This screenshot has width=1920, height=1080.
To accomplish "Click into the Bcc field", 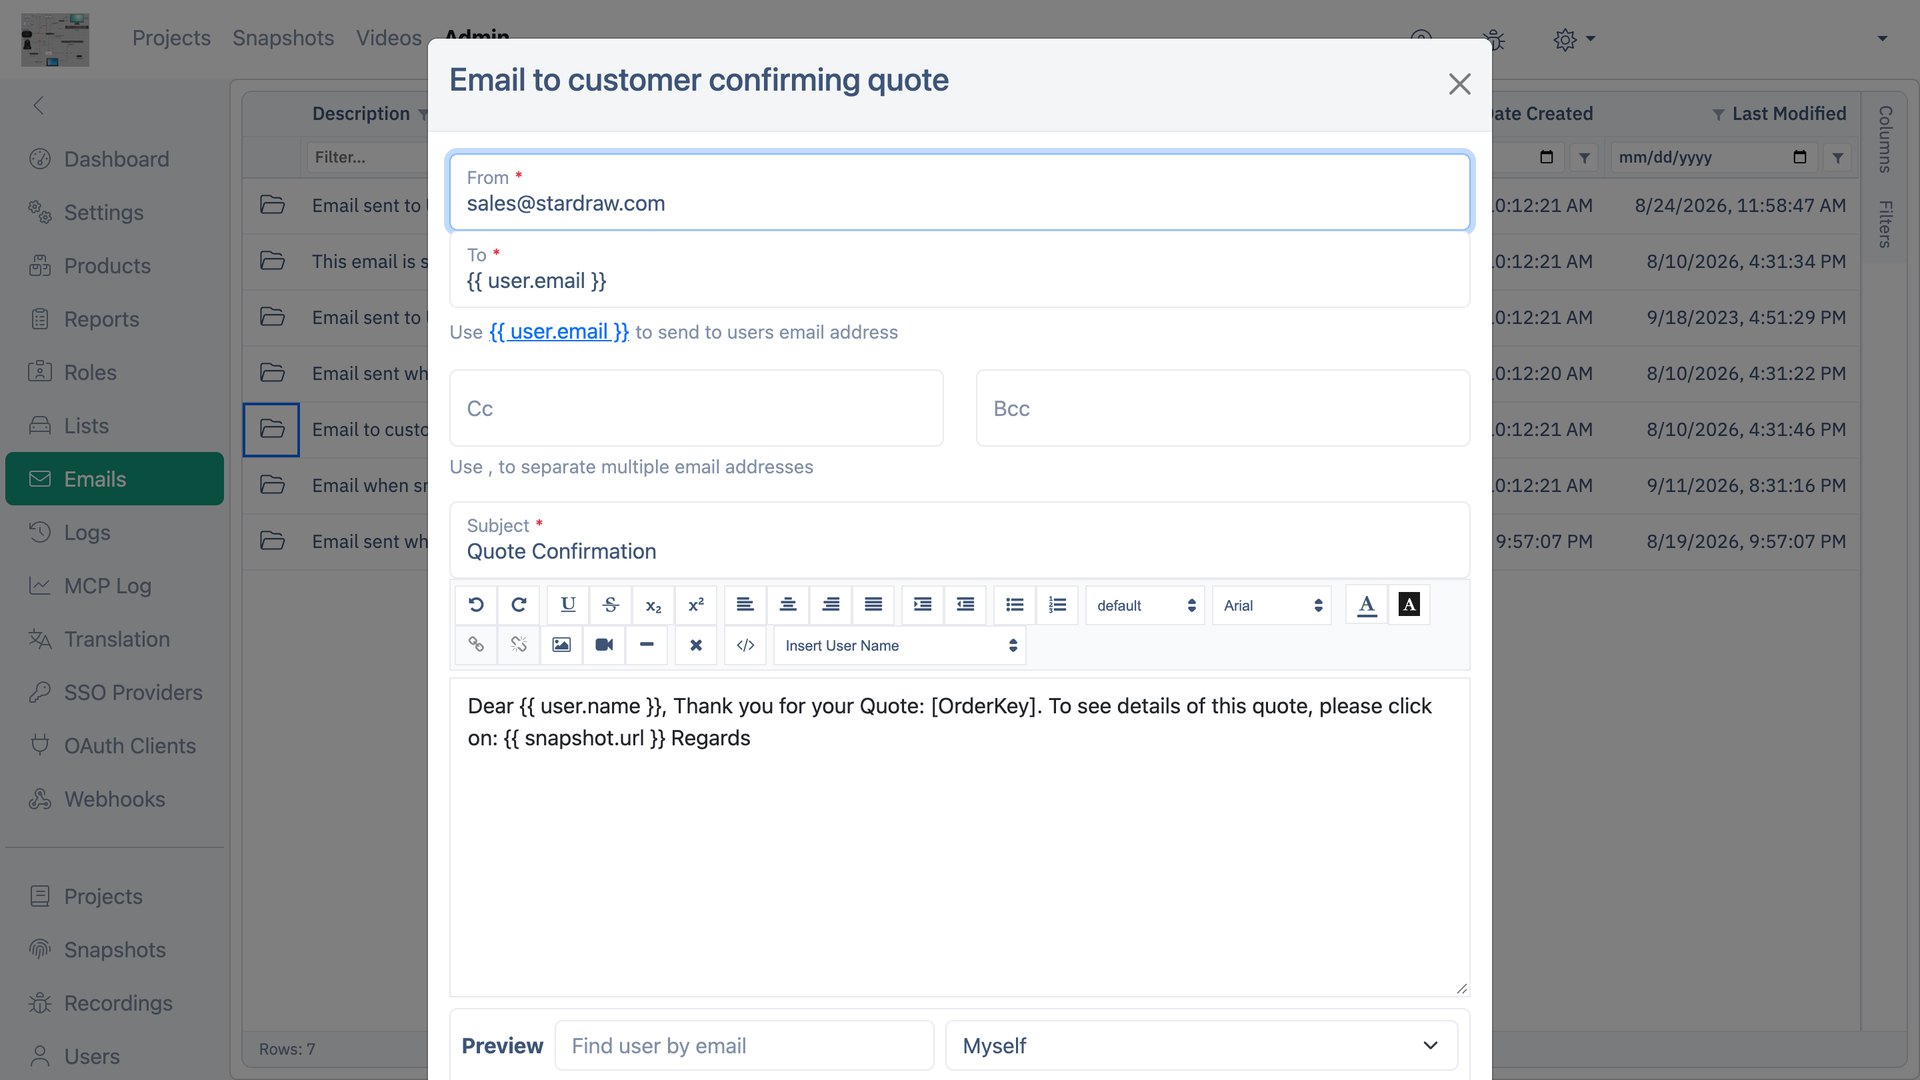I will (1223, 408).
